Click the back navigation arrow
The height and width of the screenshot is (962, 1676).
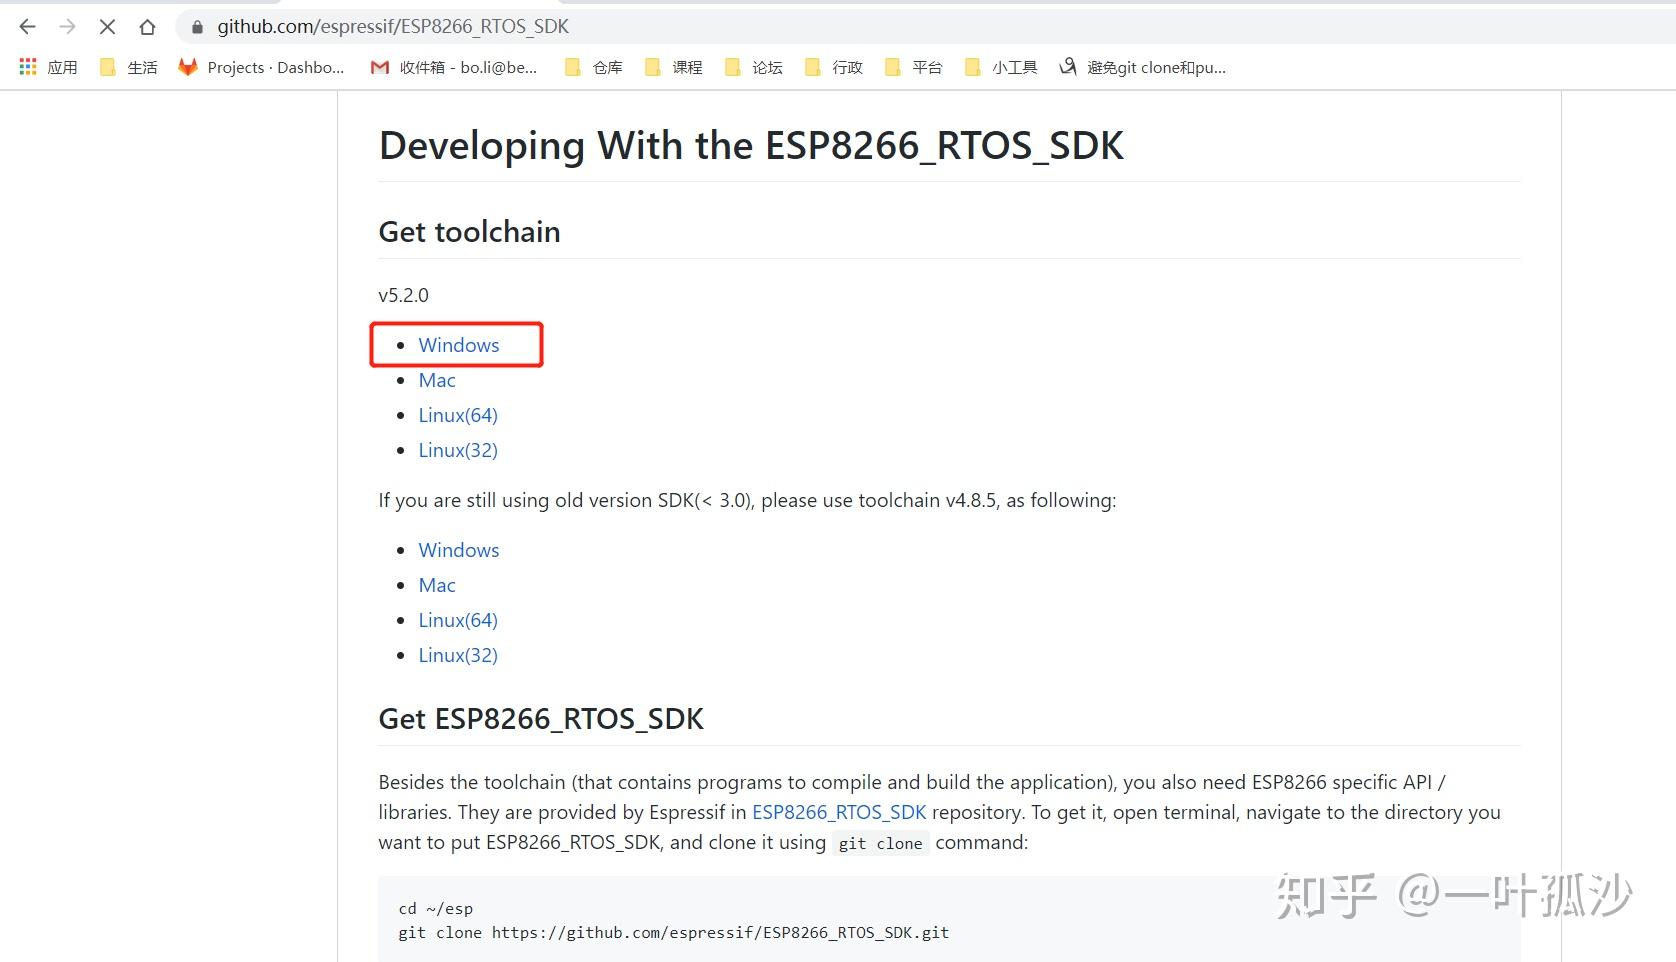pos(26,26)
